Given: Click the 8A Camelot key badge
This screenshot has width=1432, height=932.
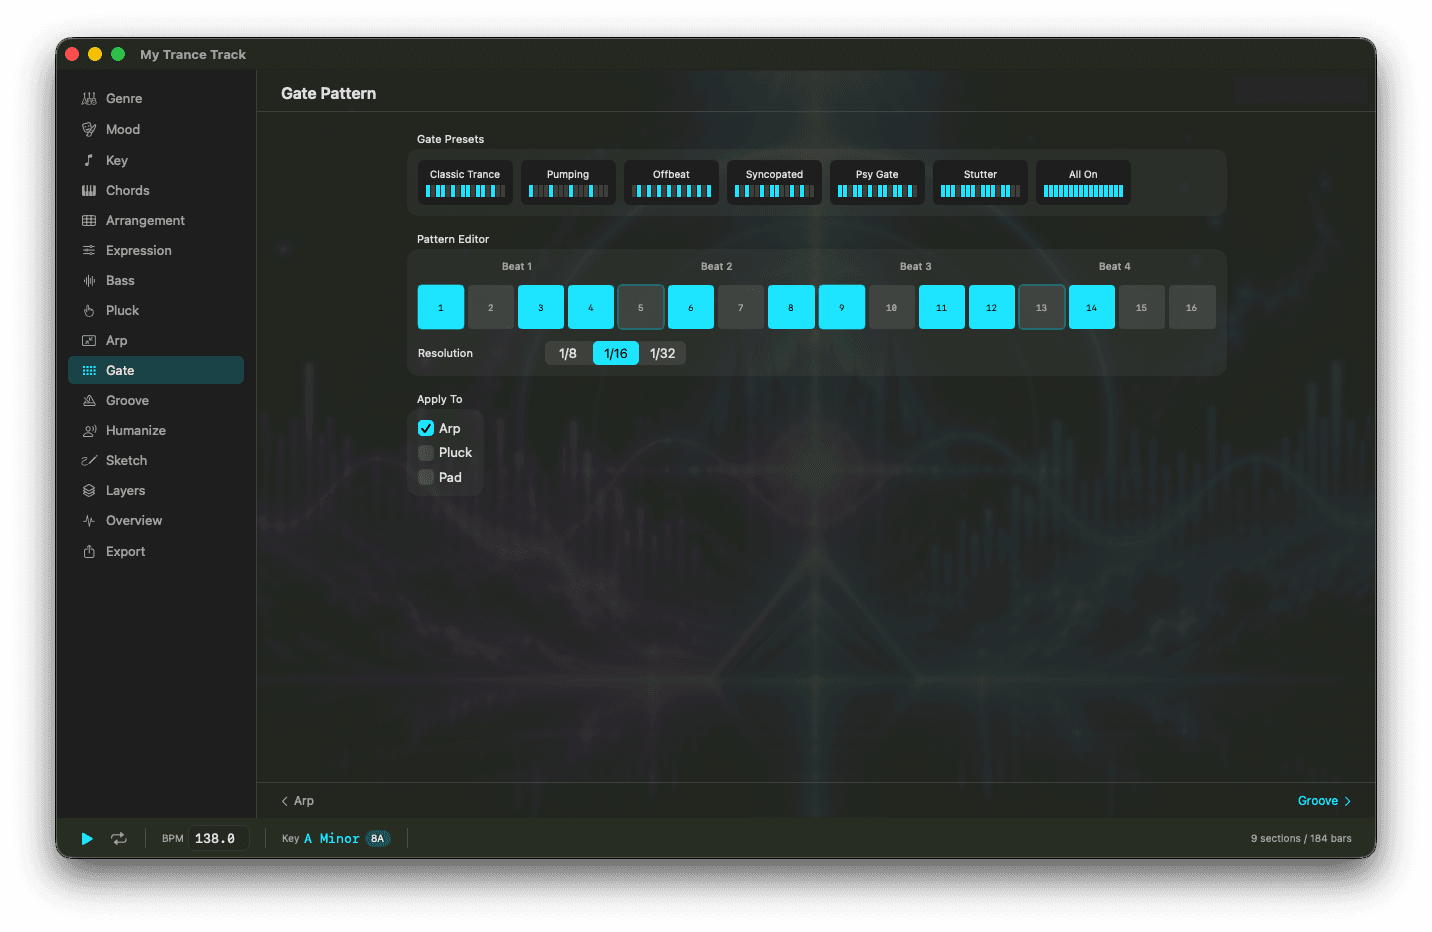Looking at the screenshot, I should point(377,839).
